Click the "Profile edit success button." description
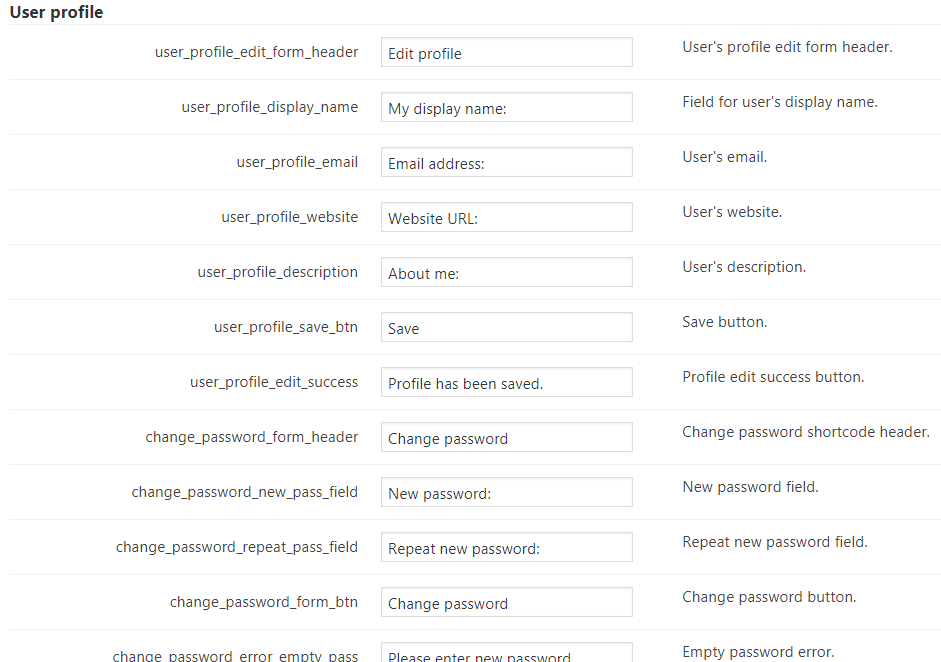 [773, 377]
